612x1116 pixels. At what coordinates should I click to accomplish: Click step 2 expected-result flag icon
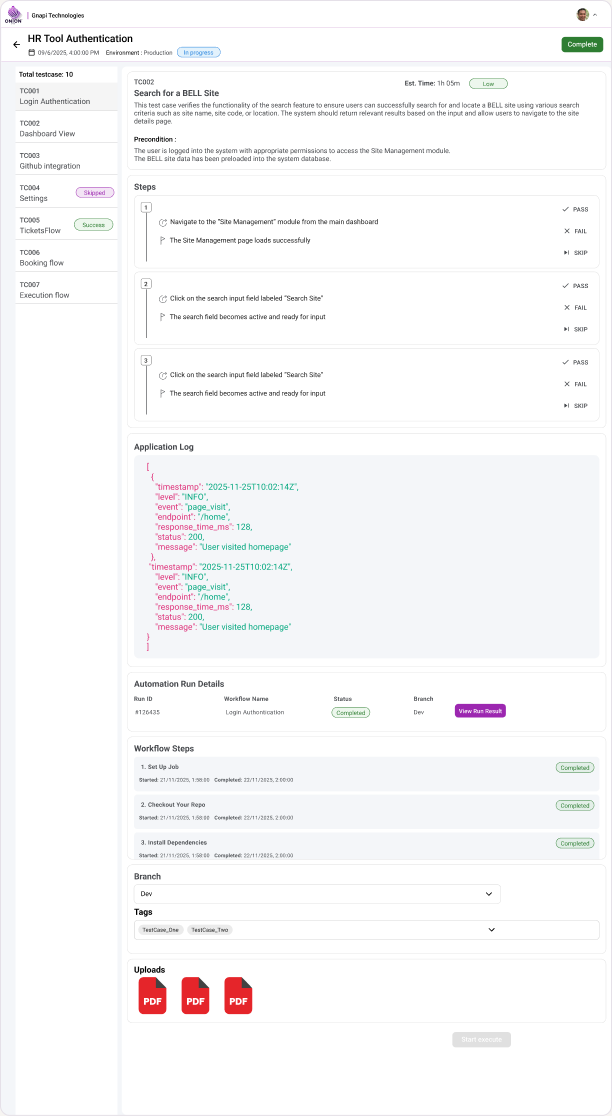(x=162, y=317)
